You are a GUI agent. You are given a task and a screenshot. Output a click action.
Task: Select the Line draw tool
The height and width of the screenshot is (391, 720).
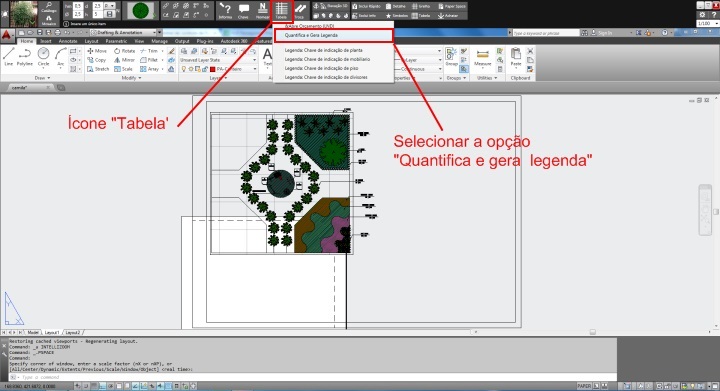(x=8, y=57)
